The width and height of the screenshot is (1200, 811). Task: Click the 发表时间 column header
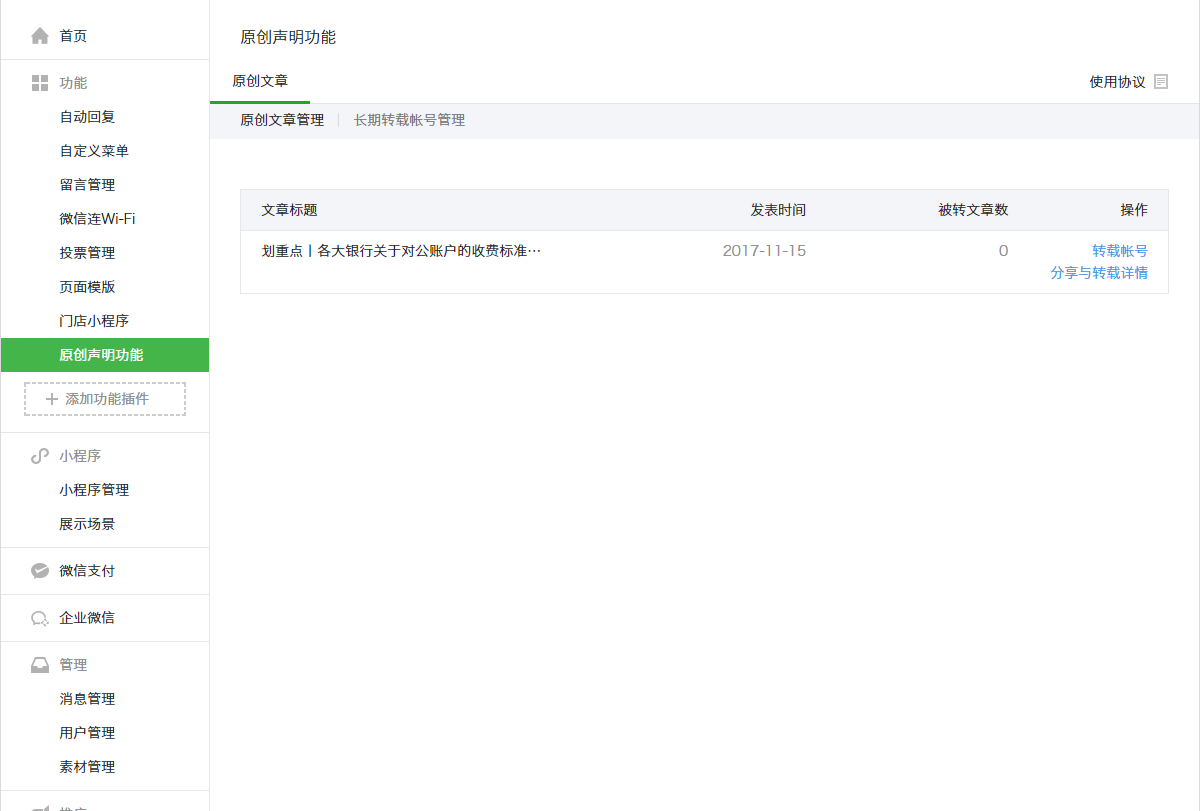tap(778, 210)
